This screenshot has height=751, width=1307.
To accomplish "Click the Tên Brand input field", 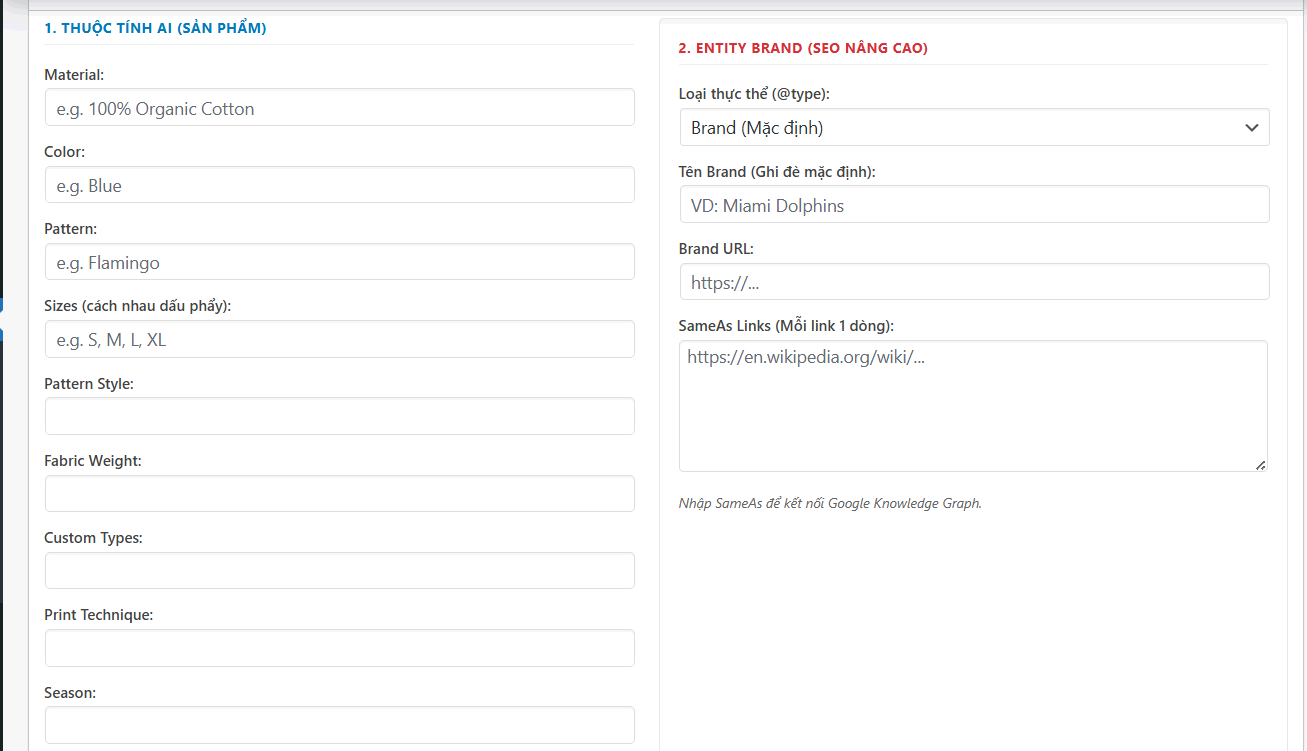I will 973,205.
